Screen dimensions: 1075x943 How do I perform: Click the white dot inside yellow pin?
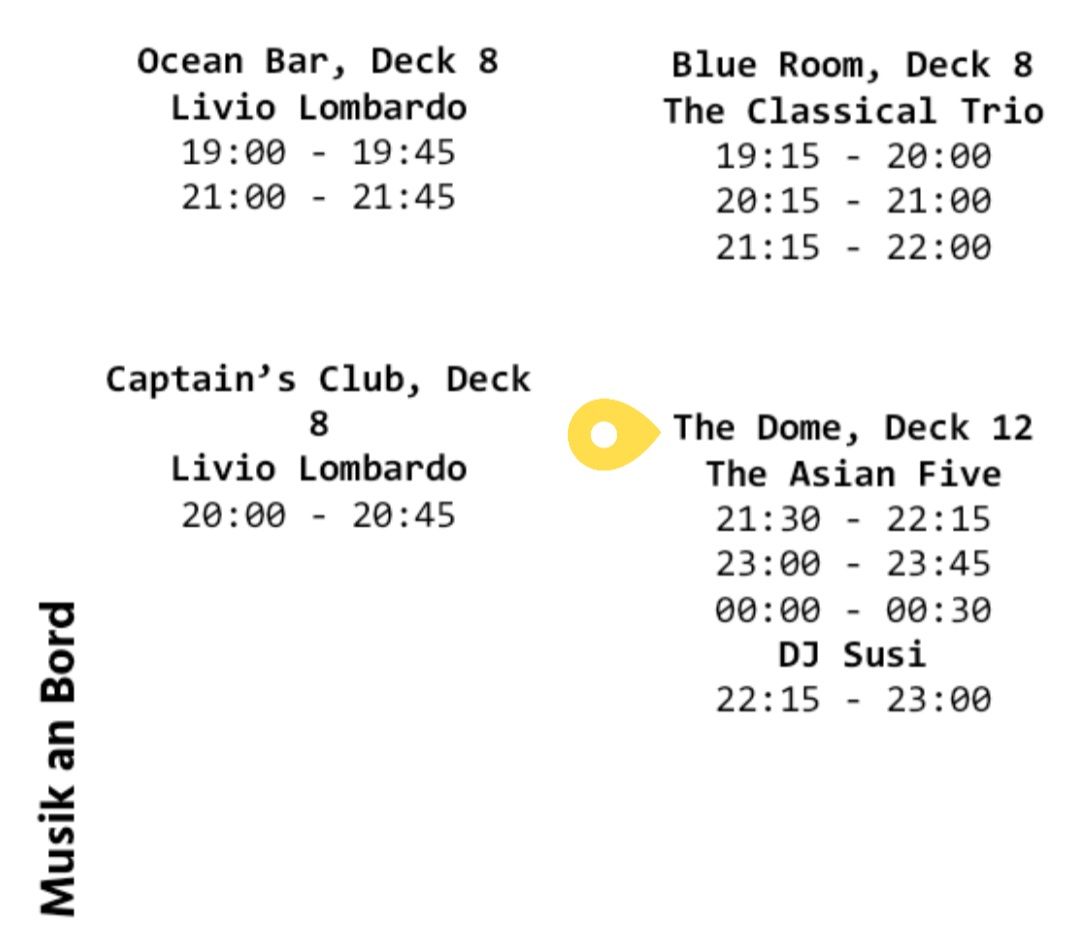(603, 435)
